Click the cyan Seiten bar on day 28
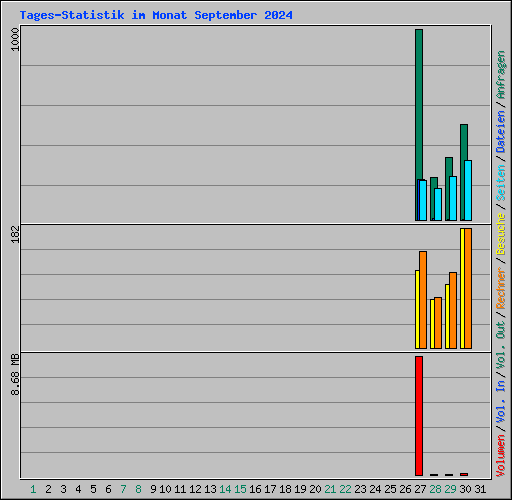512x500 pixels. [x=438, y=205]
